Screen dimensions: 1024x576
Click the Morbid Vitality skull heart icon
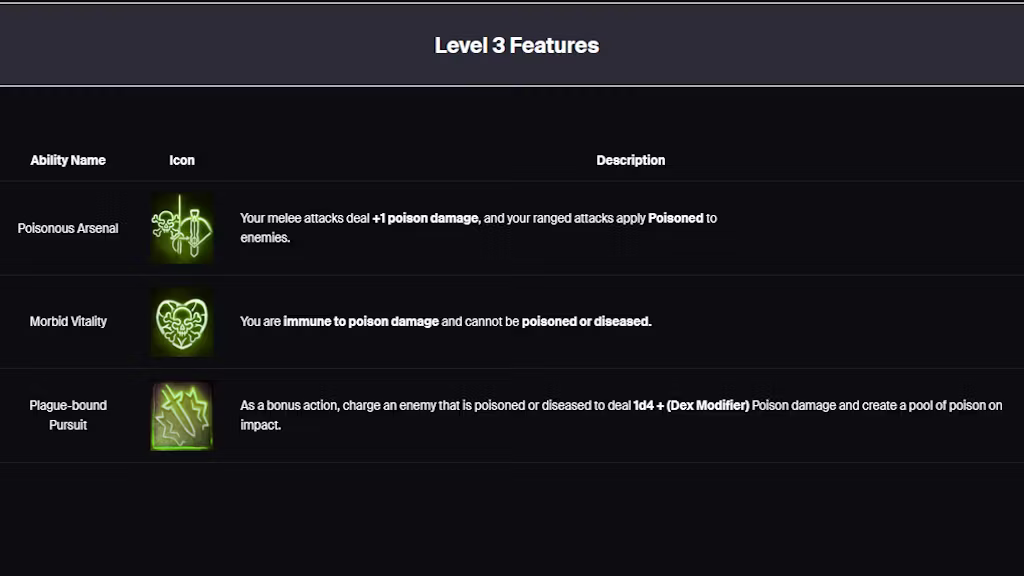point(181,322)
